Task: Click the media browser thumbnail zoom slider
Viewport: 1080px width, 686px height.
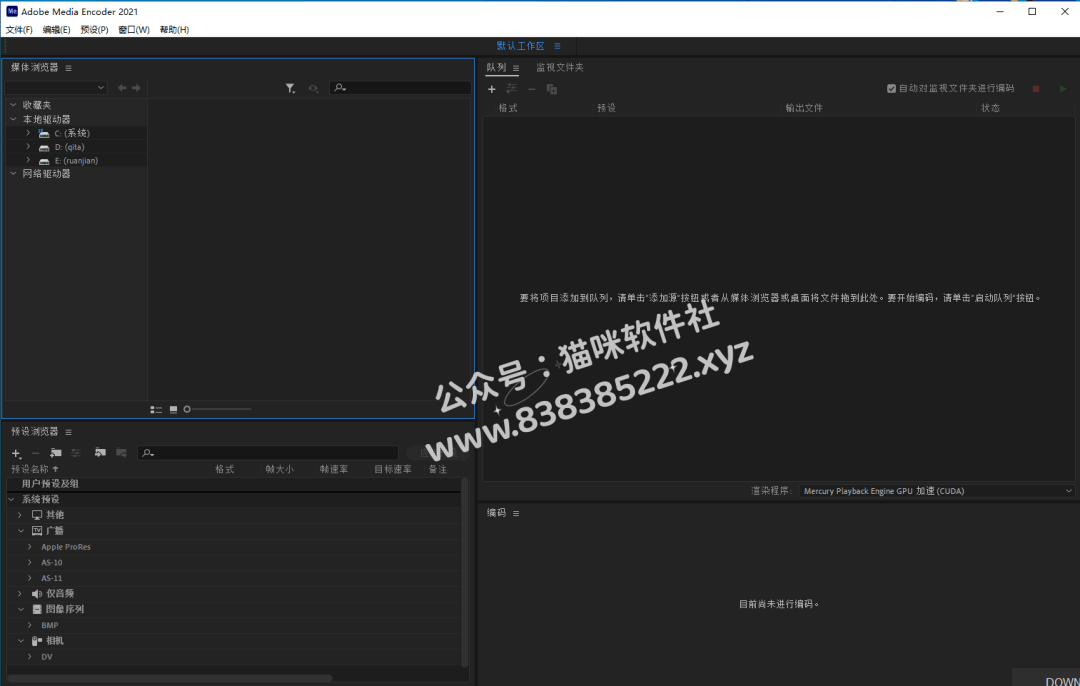Action: point(217,410)
